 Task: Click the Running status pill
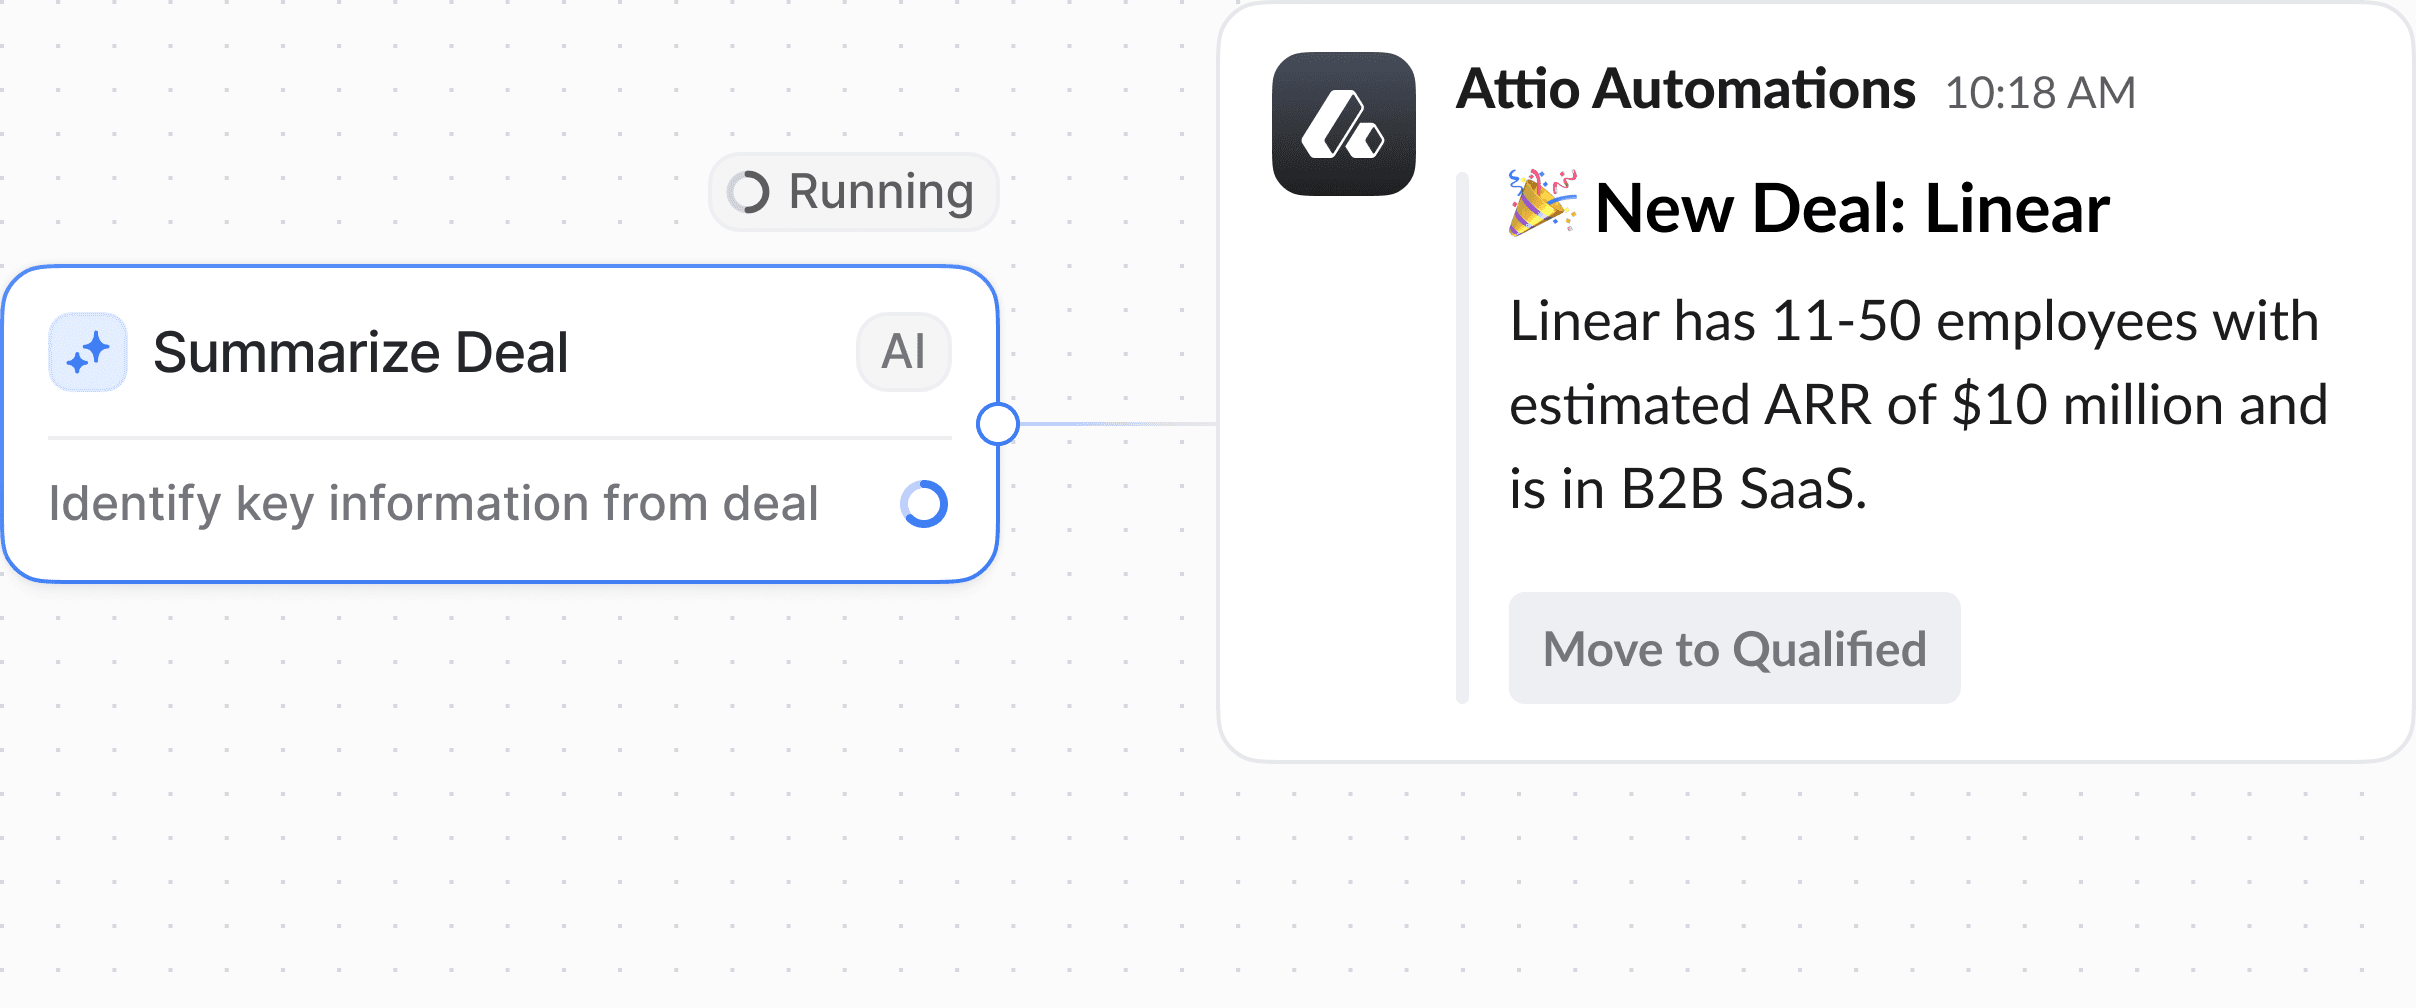[853, 192]
